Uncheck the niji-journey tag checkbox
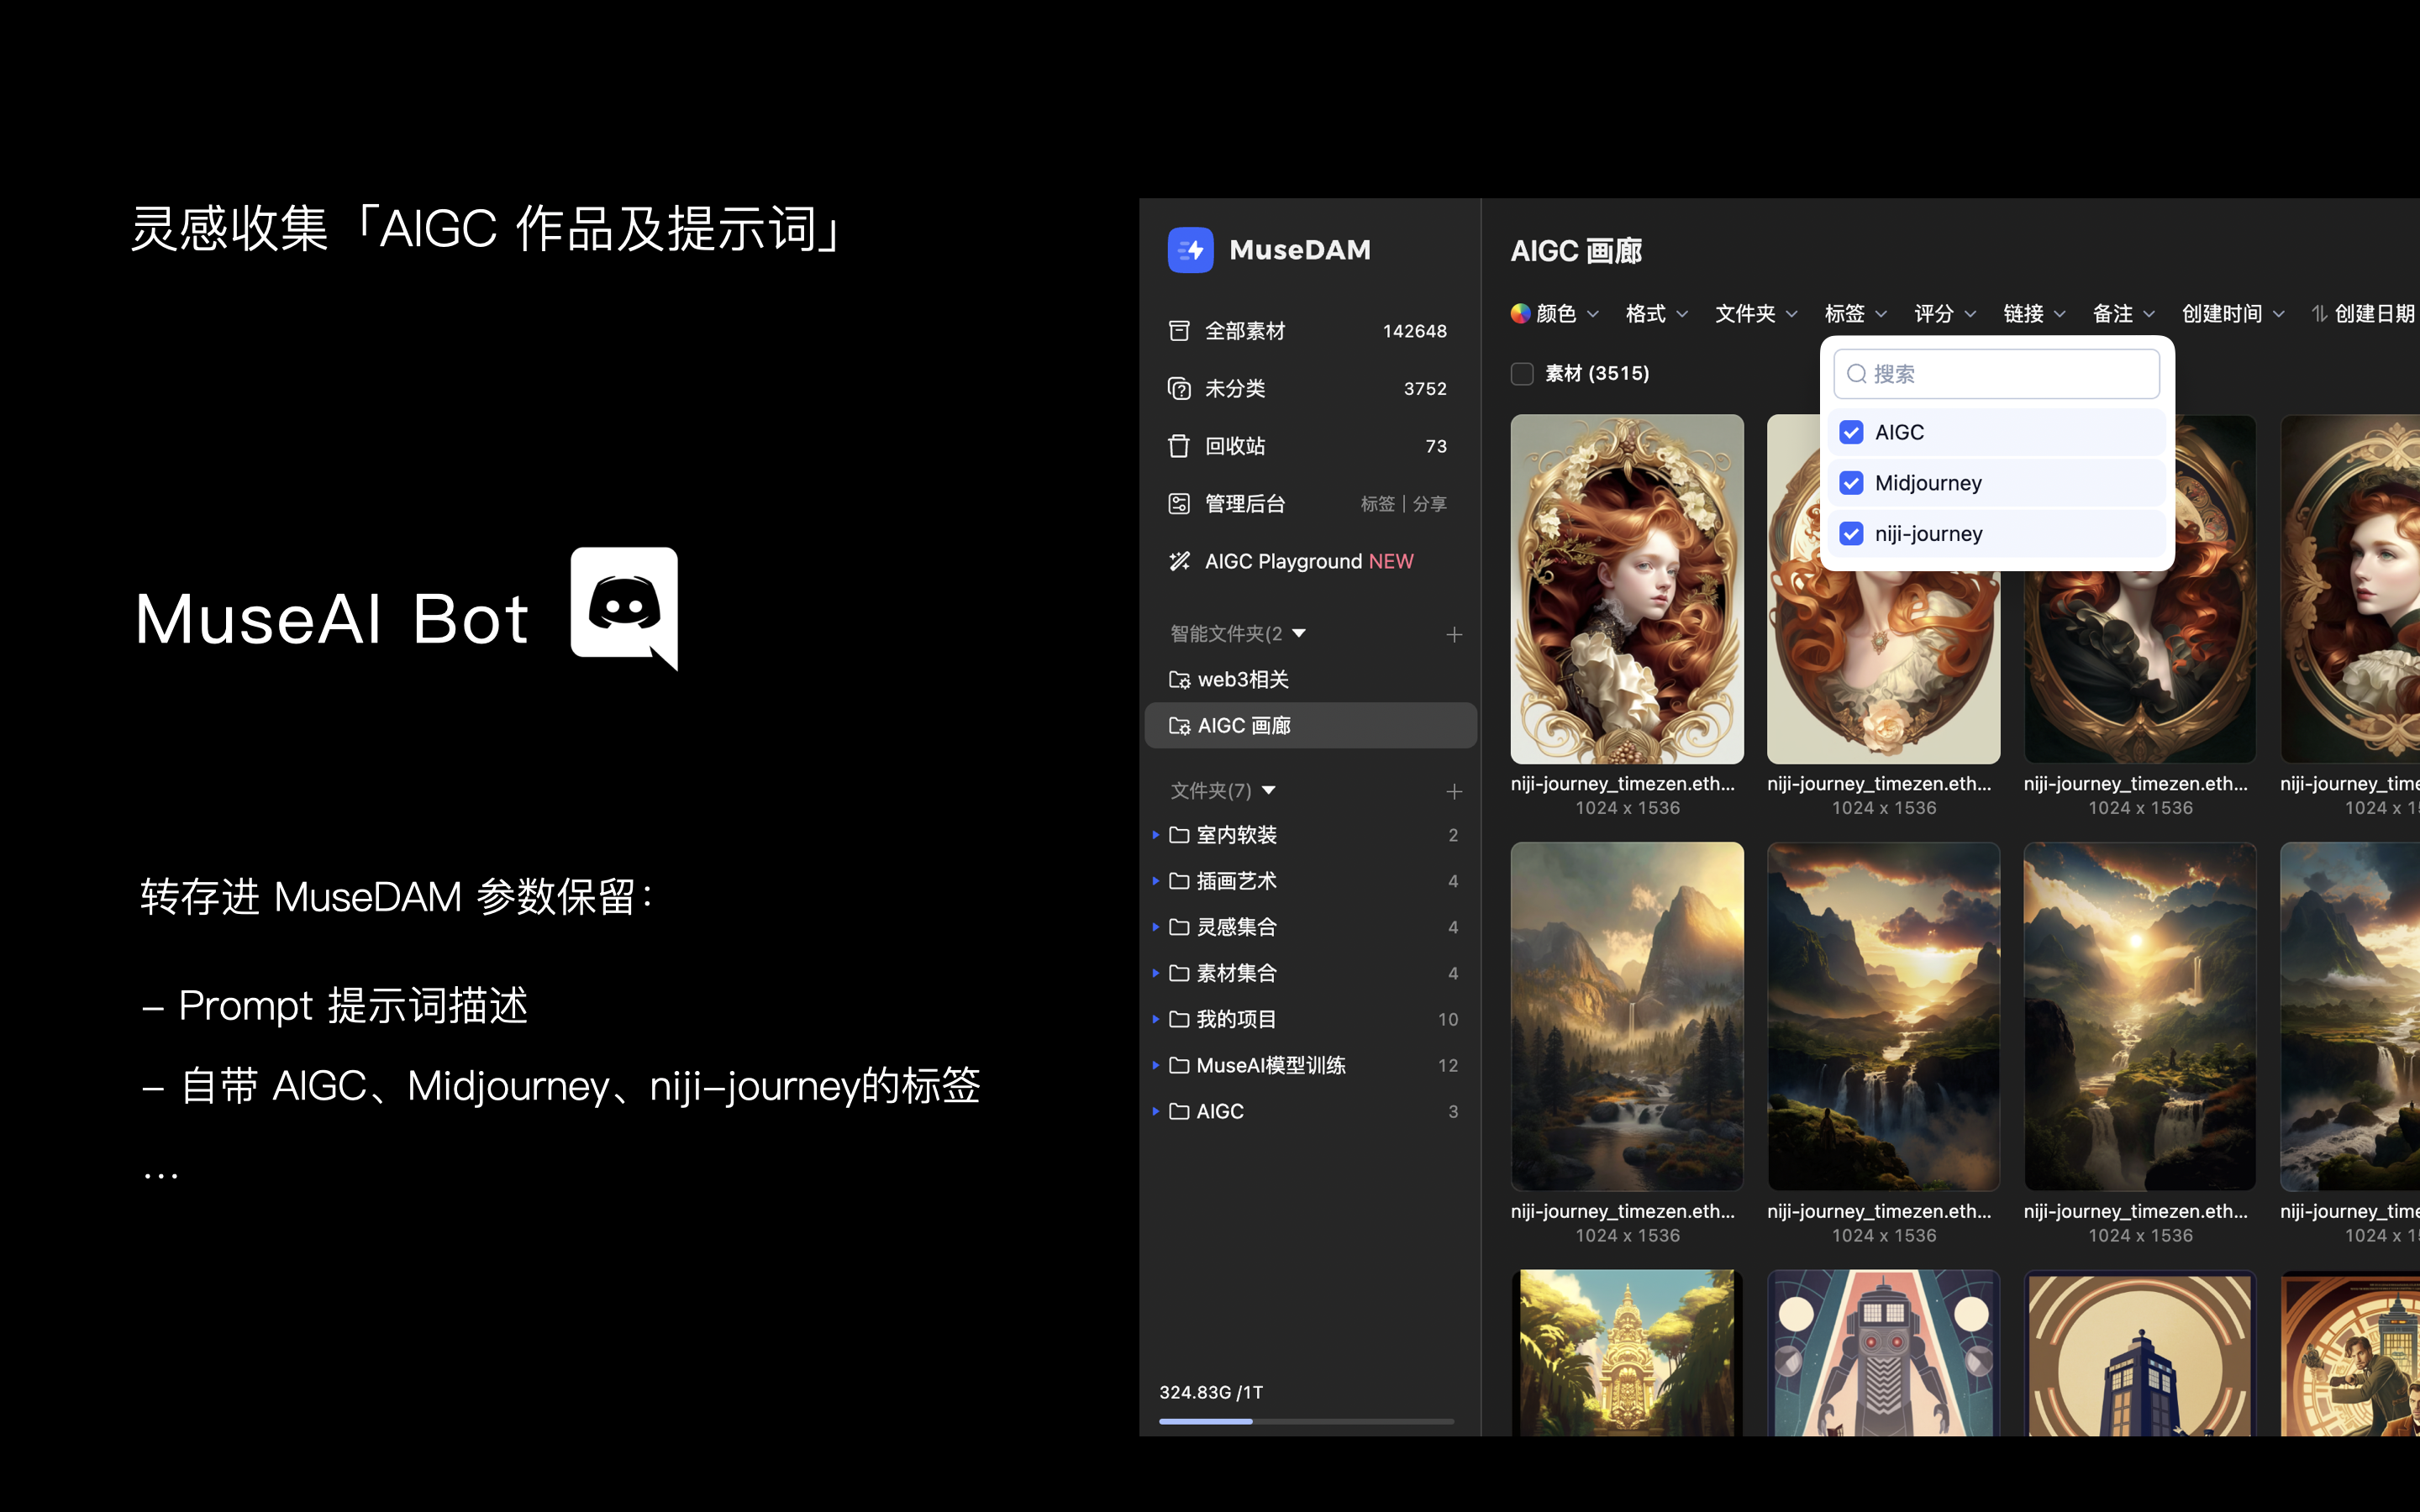 pos(1851,534)
